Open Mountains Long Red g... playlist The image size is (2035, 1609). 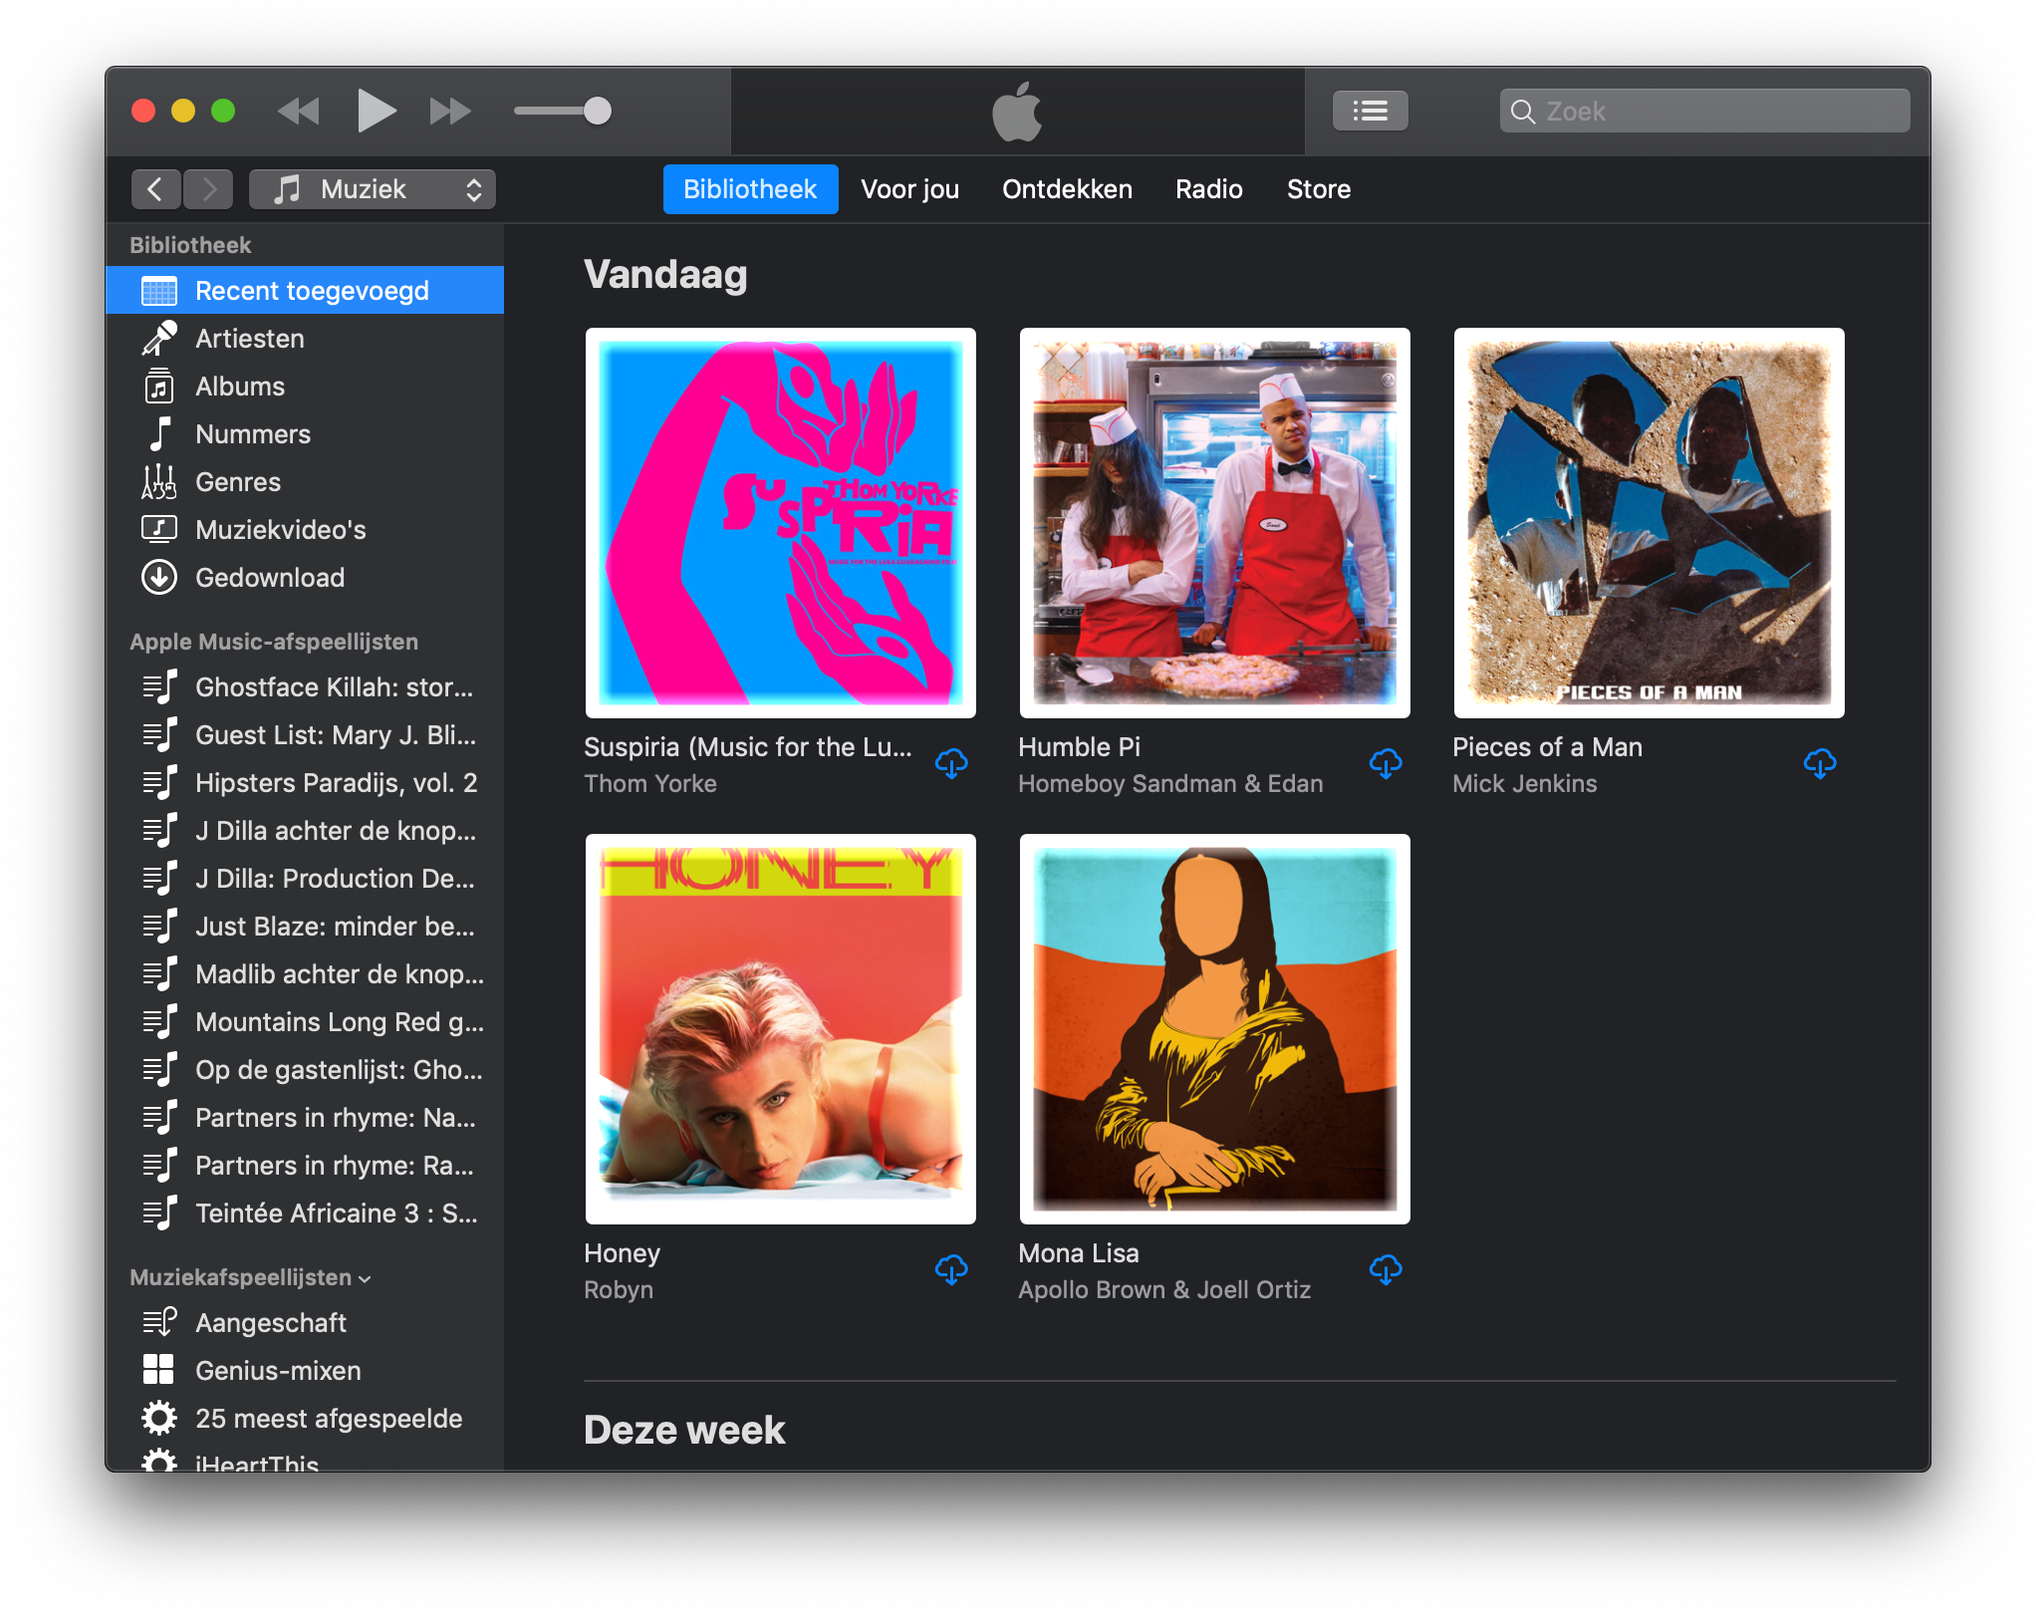305,1022
